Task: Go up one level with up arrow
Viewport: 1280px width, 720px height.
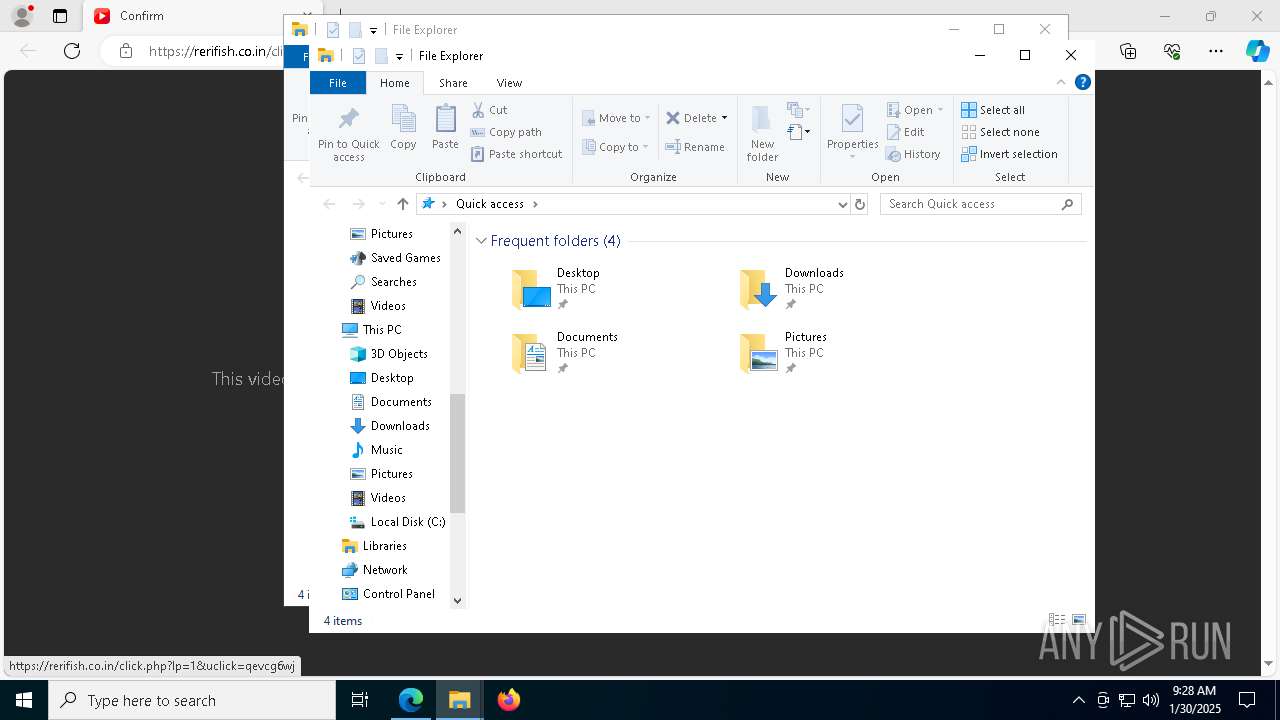Action: tap(402, 204)
